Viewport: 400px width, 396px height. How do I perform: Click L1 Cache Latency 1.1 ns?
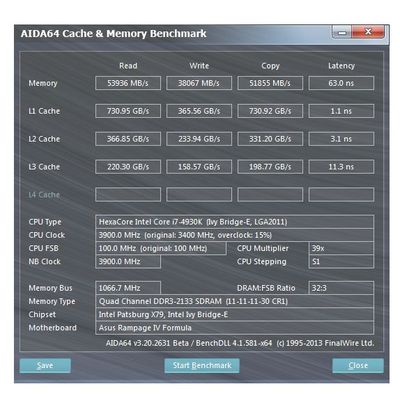tap(341, 111)
